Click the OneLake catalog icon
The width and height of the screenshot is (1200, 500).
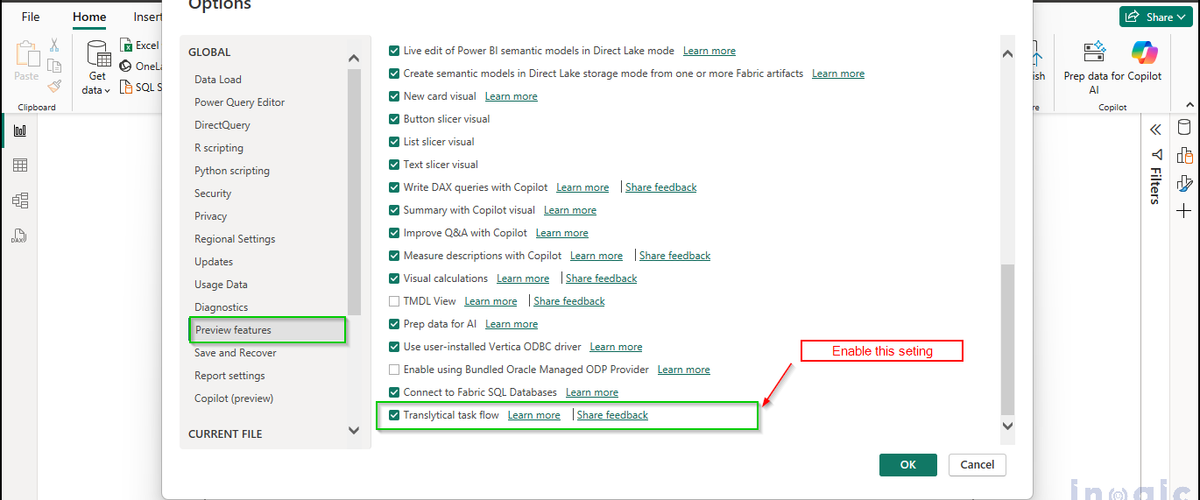[126, 66]
